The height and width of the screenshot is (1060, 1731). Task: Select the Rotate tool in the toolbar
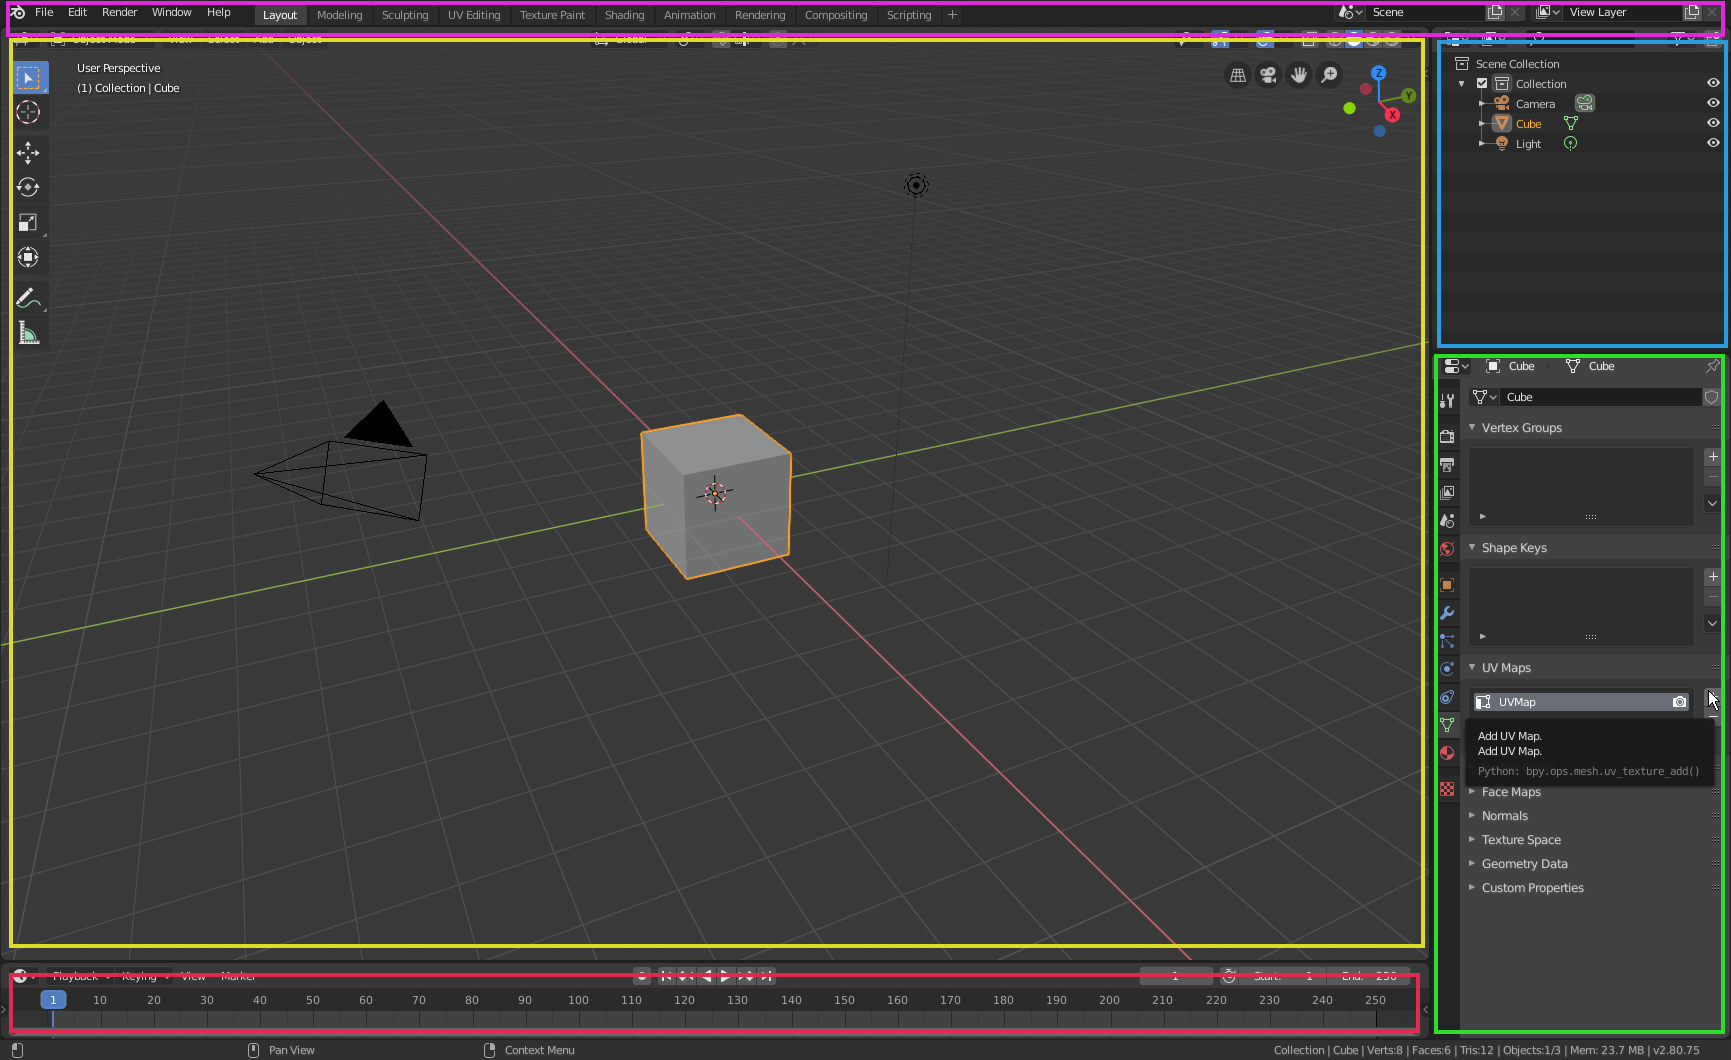[29, 187]
